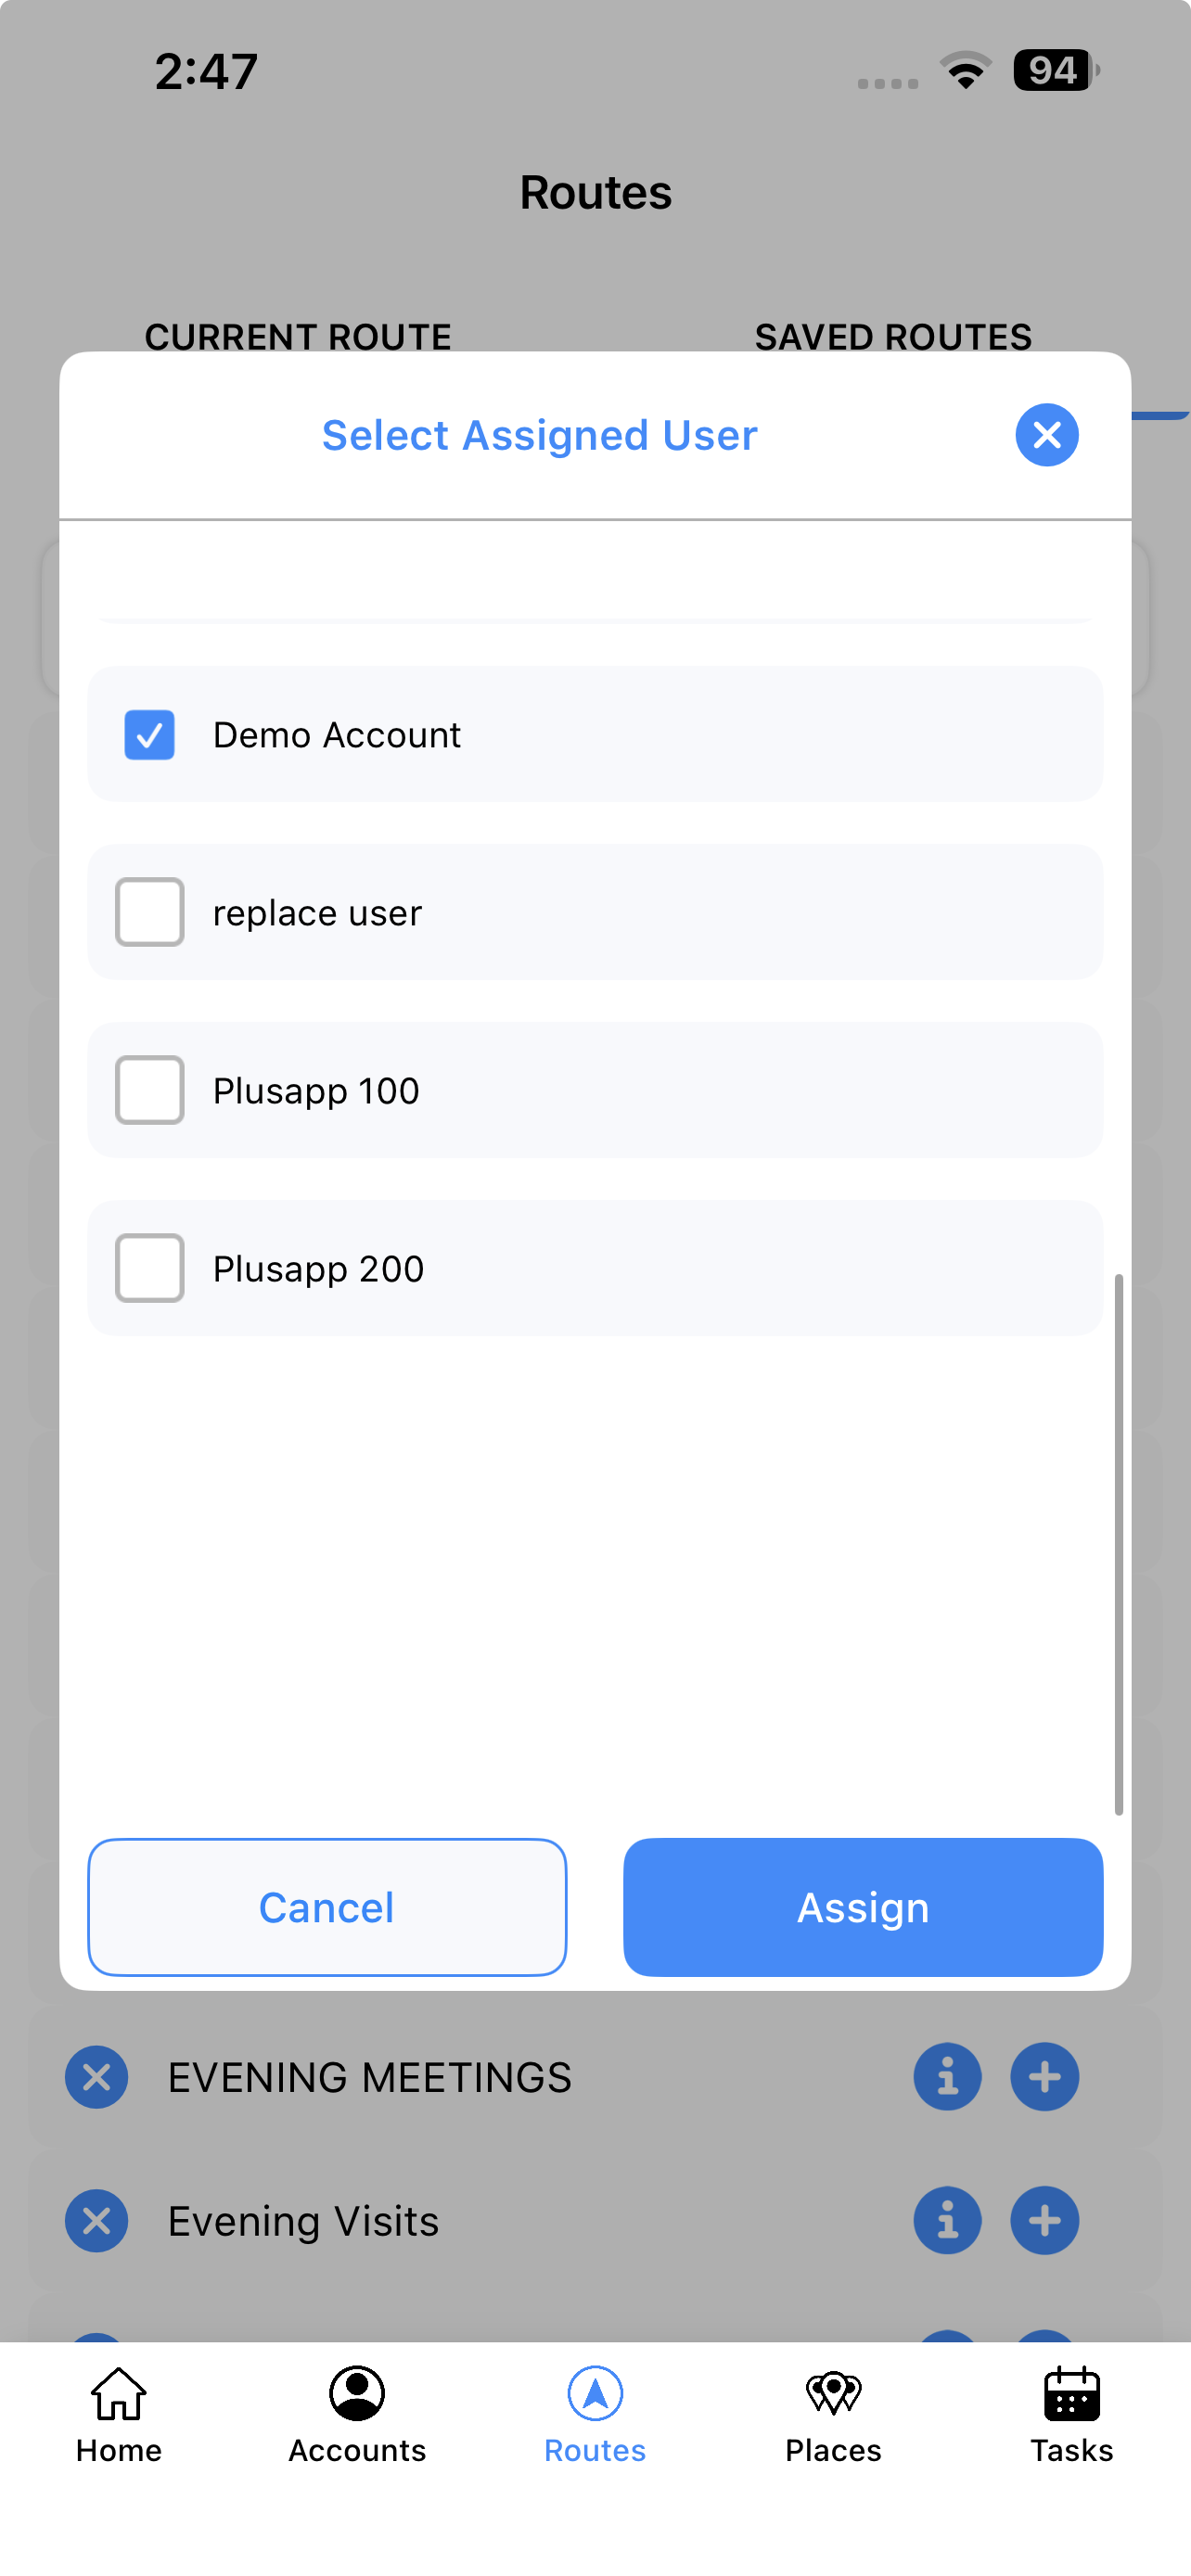Image resolution: width=1191 pixels, height=2576 pixels.
Task: View info for Evening Visits route
Action: pos(947,2220)
